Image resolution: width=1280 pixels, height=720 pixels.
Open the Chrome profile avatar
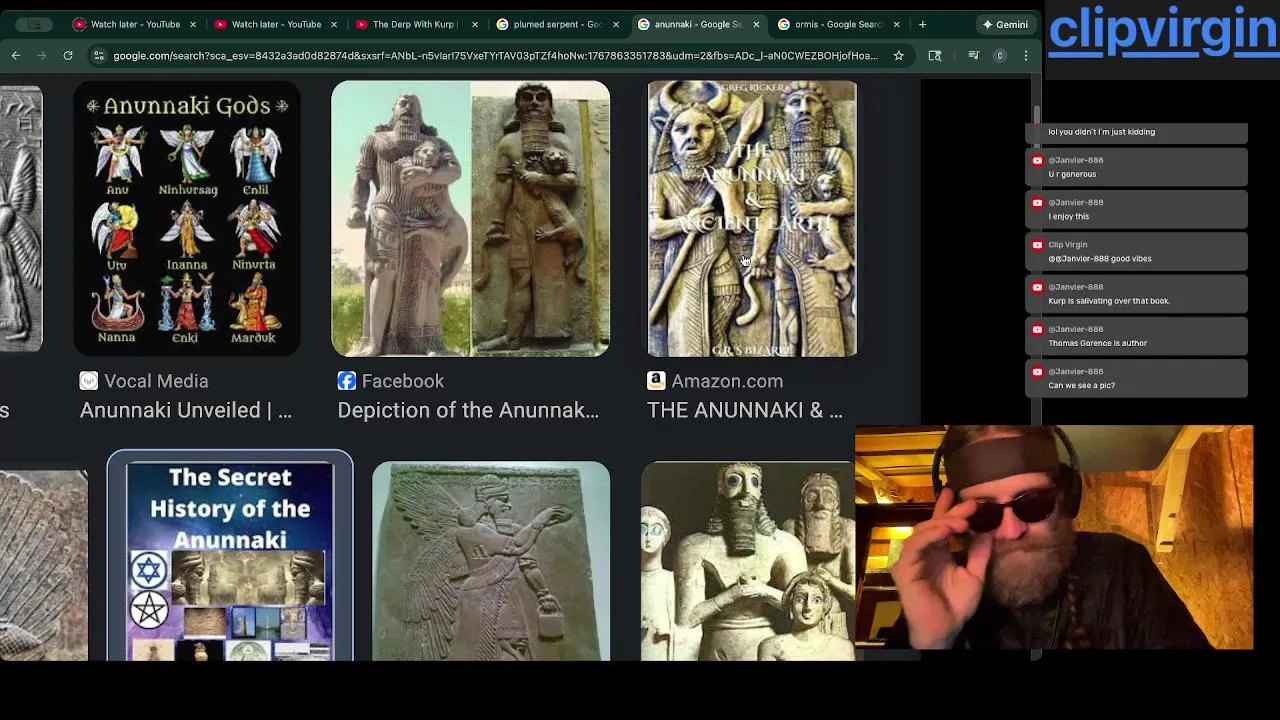(x=1000, y=56)
